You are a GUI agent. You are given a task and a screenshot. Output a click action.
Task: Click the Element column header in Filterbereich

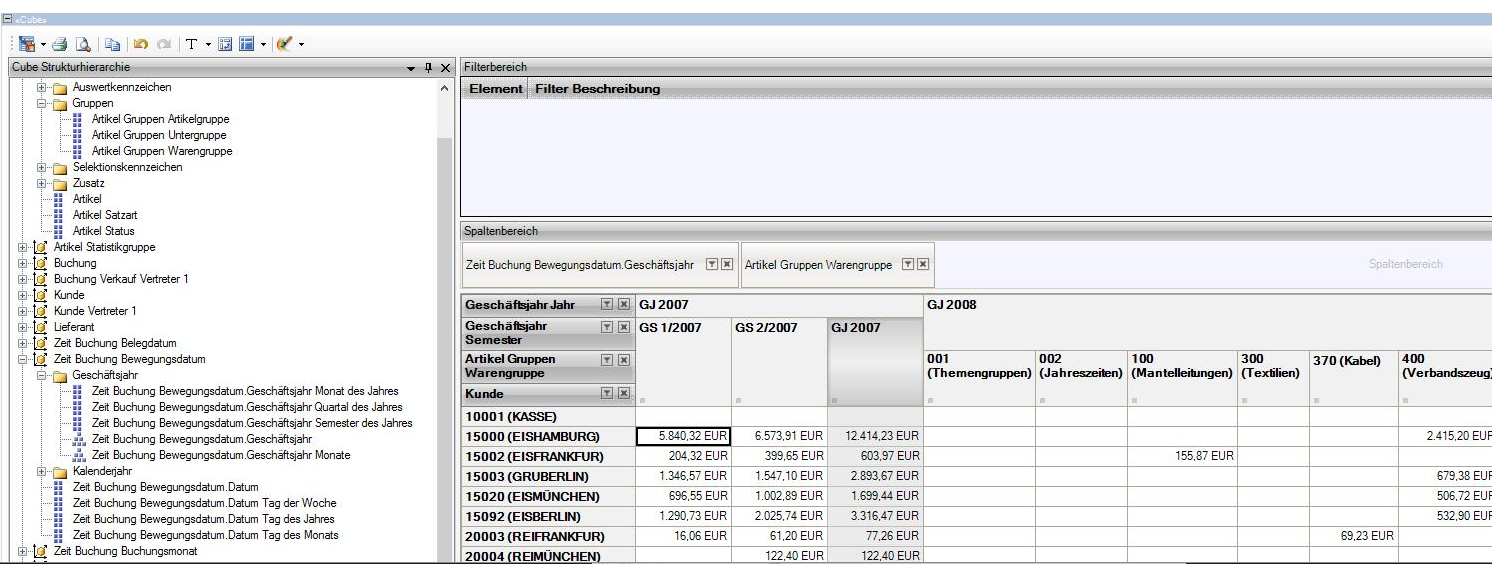(x=496, y=89)
